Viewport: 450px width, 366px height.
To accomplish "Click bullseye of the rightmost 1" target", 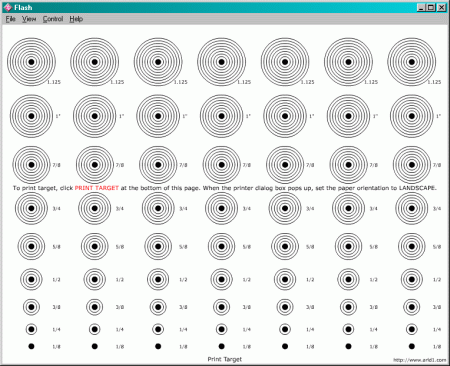I will coord(412,116).
